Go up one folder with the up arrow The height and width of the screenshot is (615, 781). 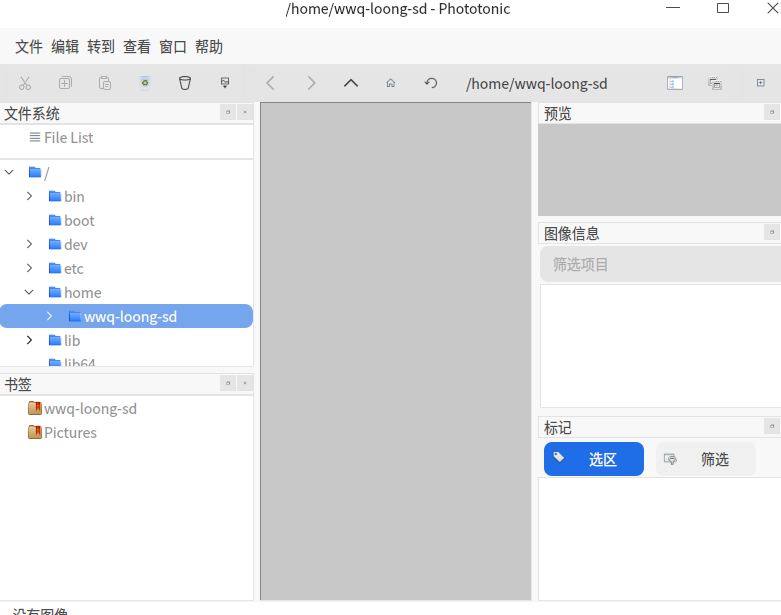[x=351, y=83]
